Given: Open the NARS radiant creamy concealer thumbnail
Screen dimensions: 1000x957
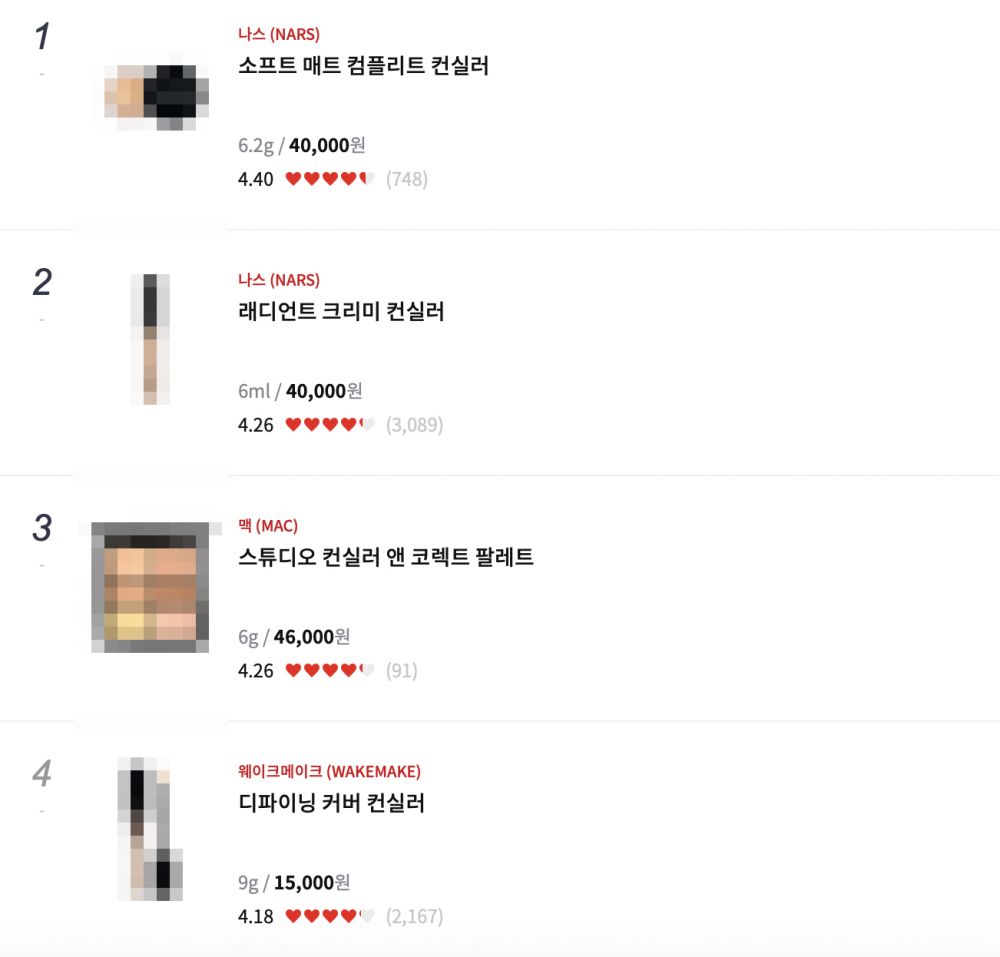Looking at the screenshot, I should click(x=151, y=339).
